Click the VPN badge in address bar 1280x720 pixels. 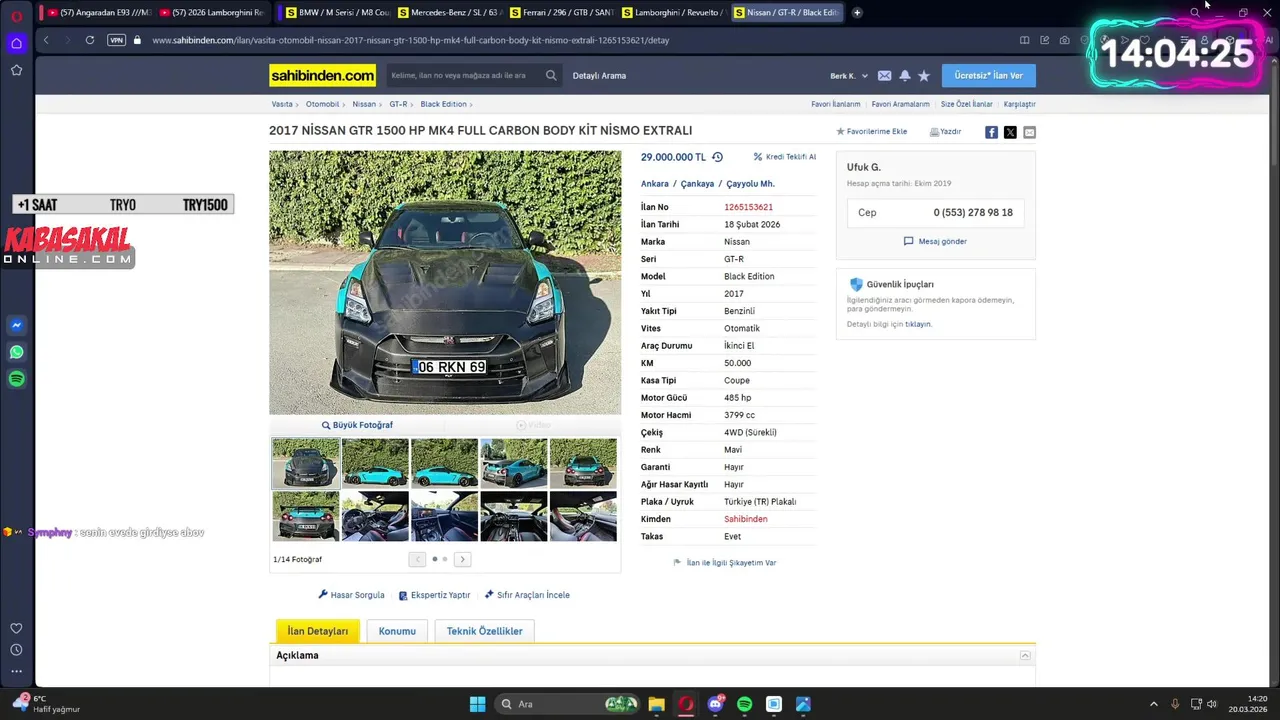(117, 40)
